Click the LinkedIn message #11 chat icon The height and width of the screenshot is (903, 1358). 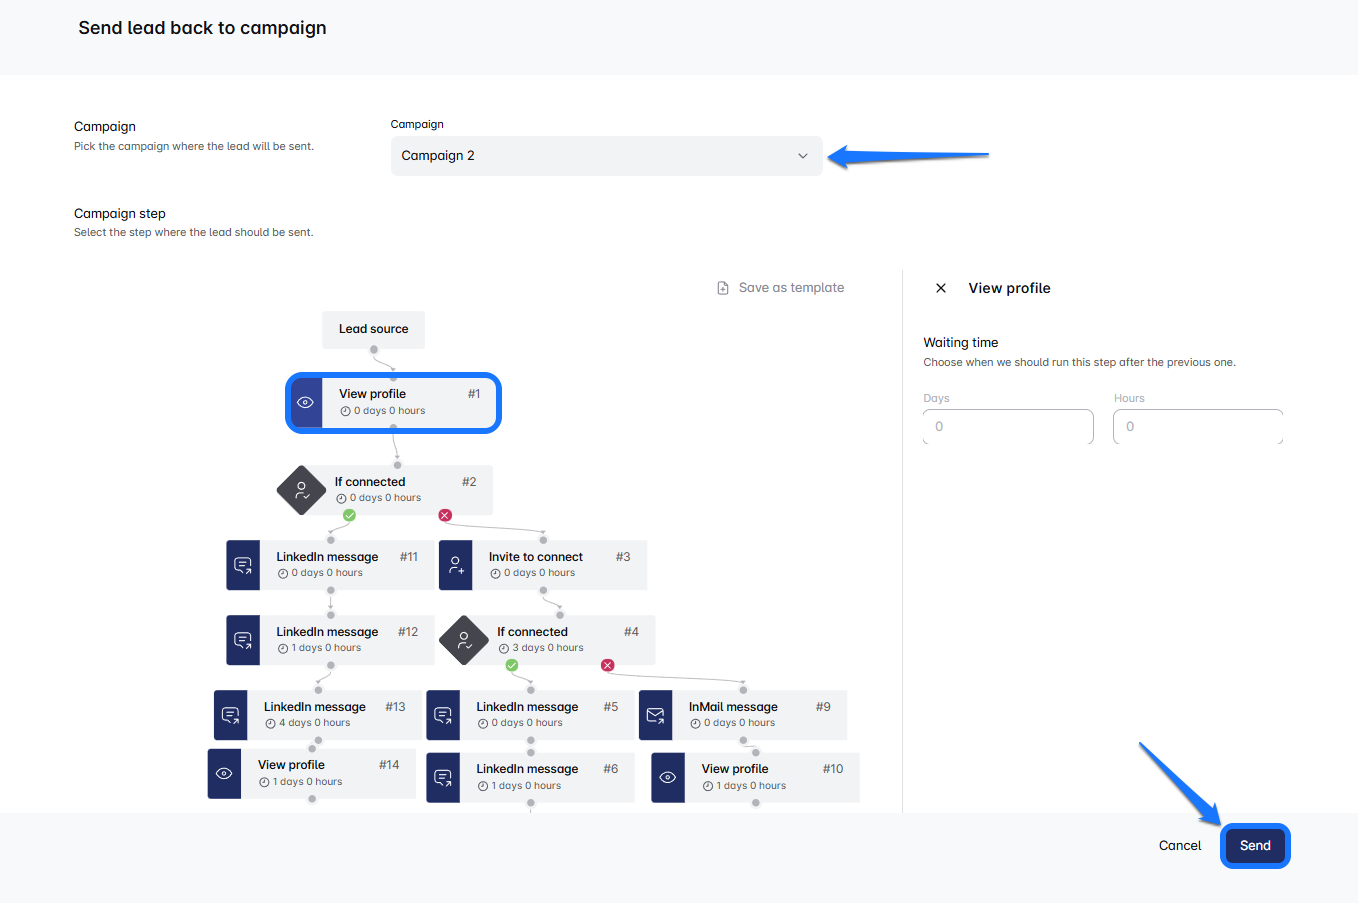pos(243,565)
